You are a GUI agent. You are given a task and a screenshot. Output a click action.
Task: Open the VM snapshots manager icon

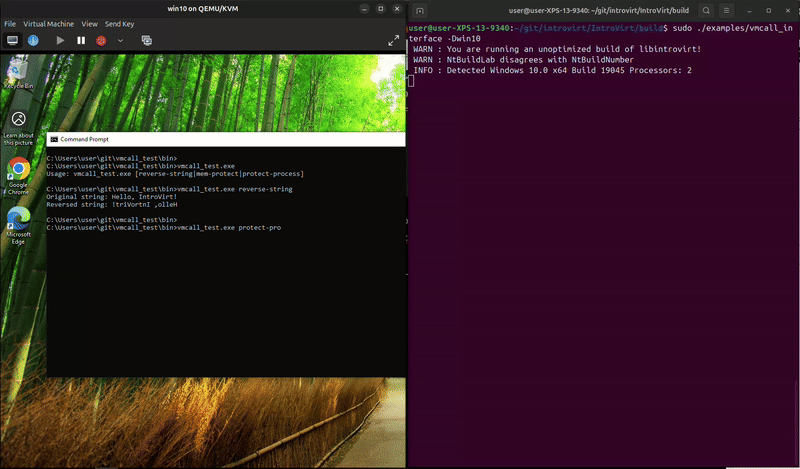tap(146, 40)
